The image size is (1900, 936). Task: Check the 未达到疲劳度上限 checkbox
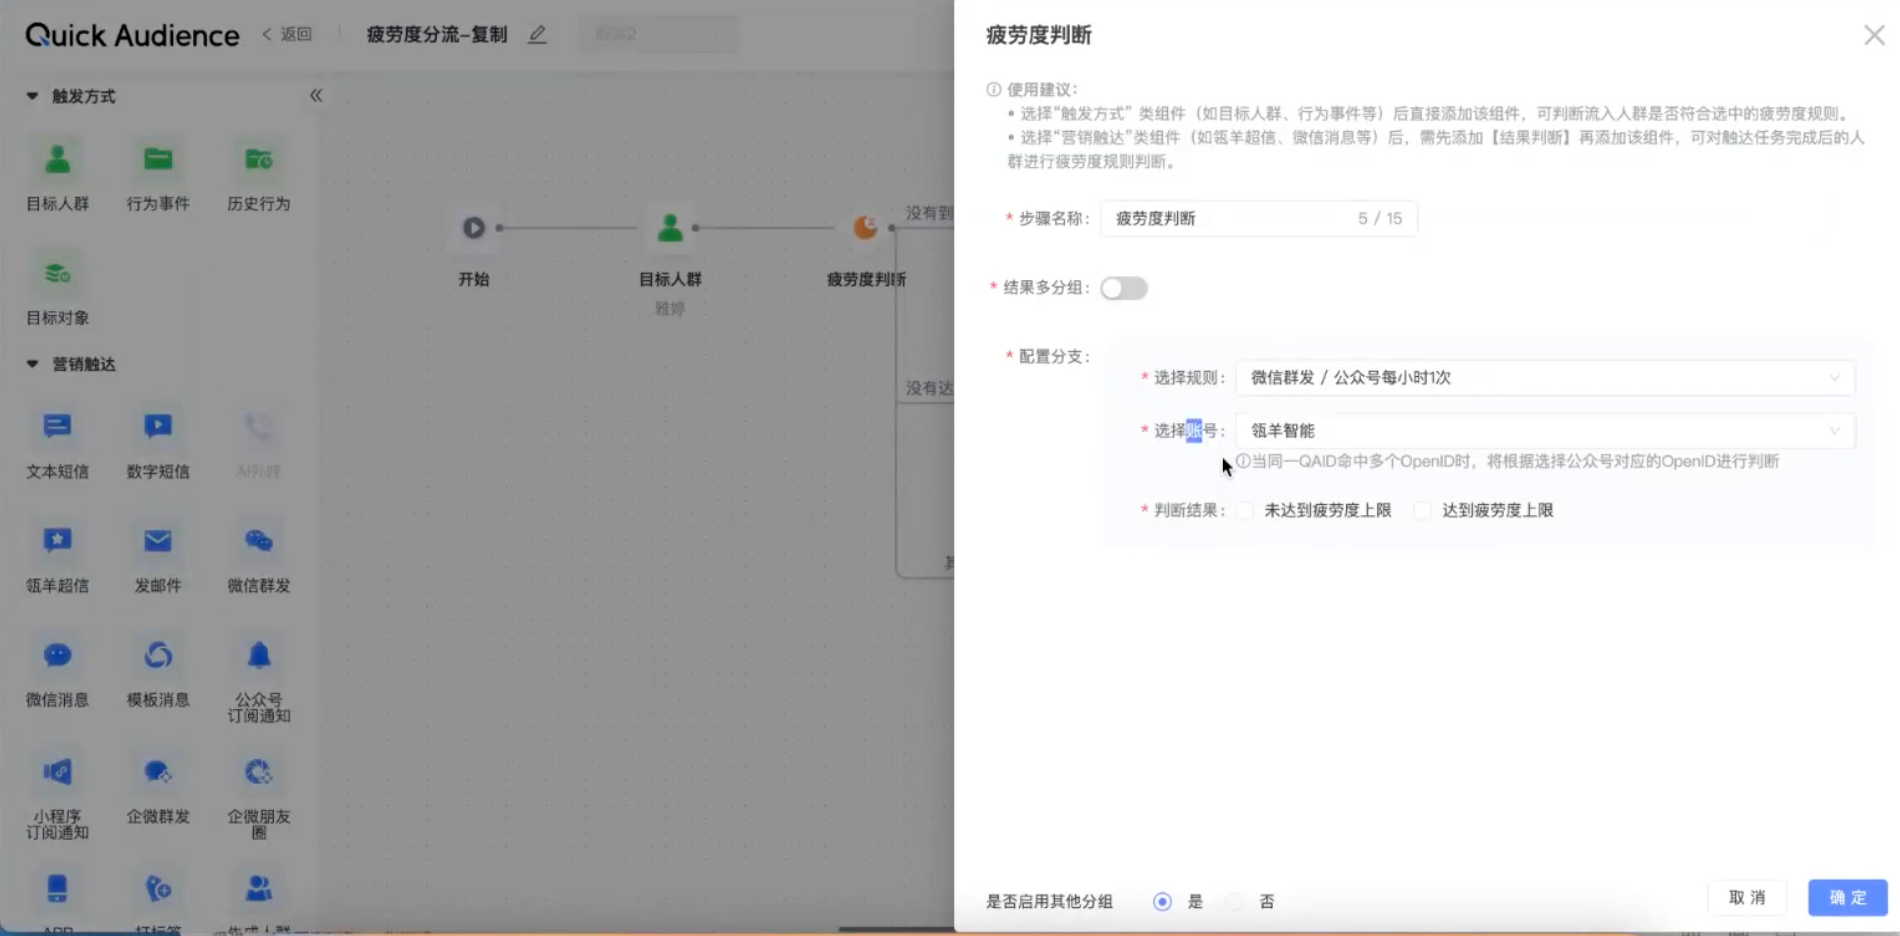[1245, 510]
